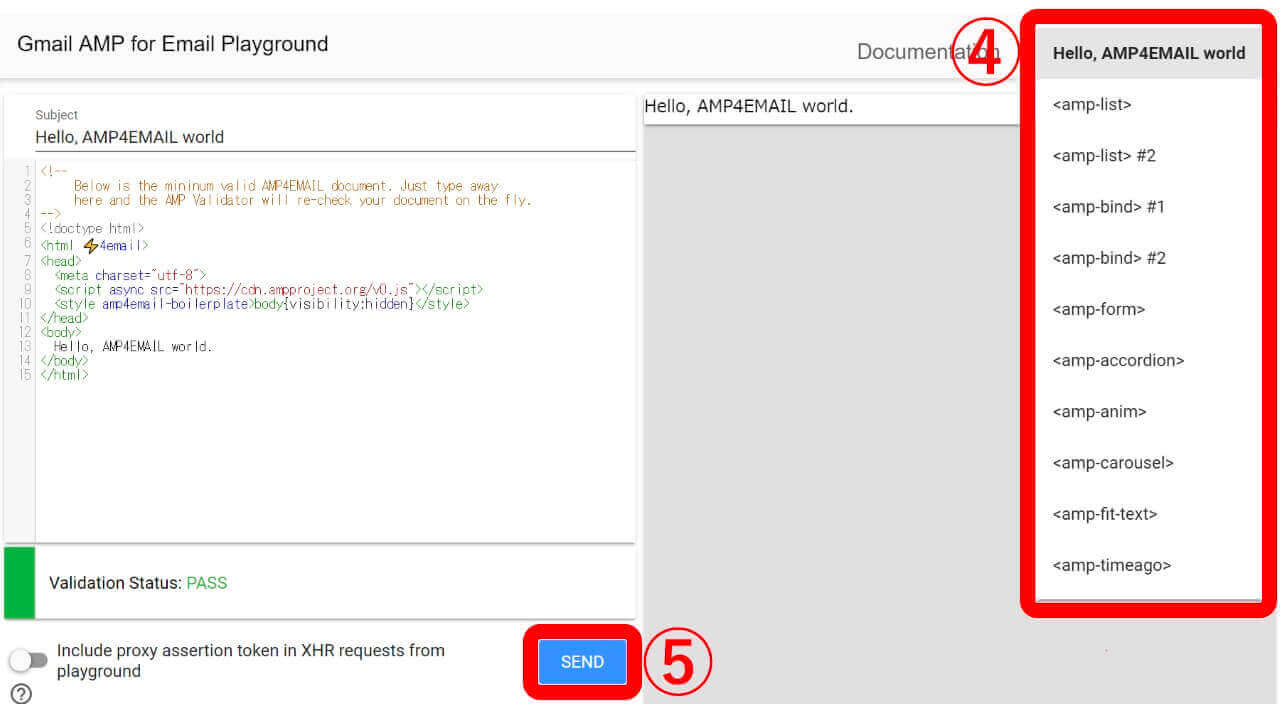Choose the <amp-accordion> template

click(1118, 361)
